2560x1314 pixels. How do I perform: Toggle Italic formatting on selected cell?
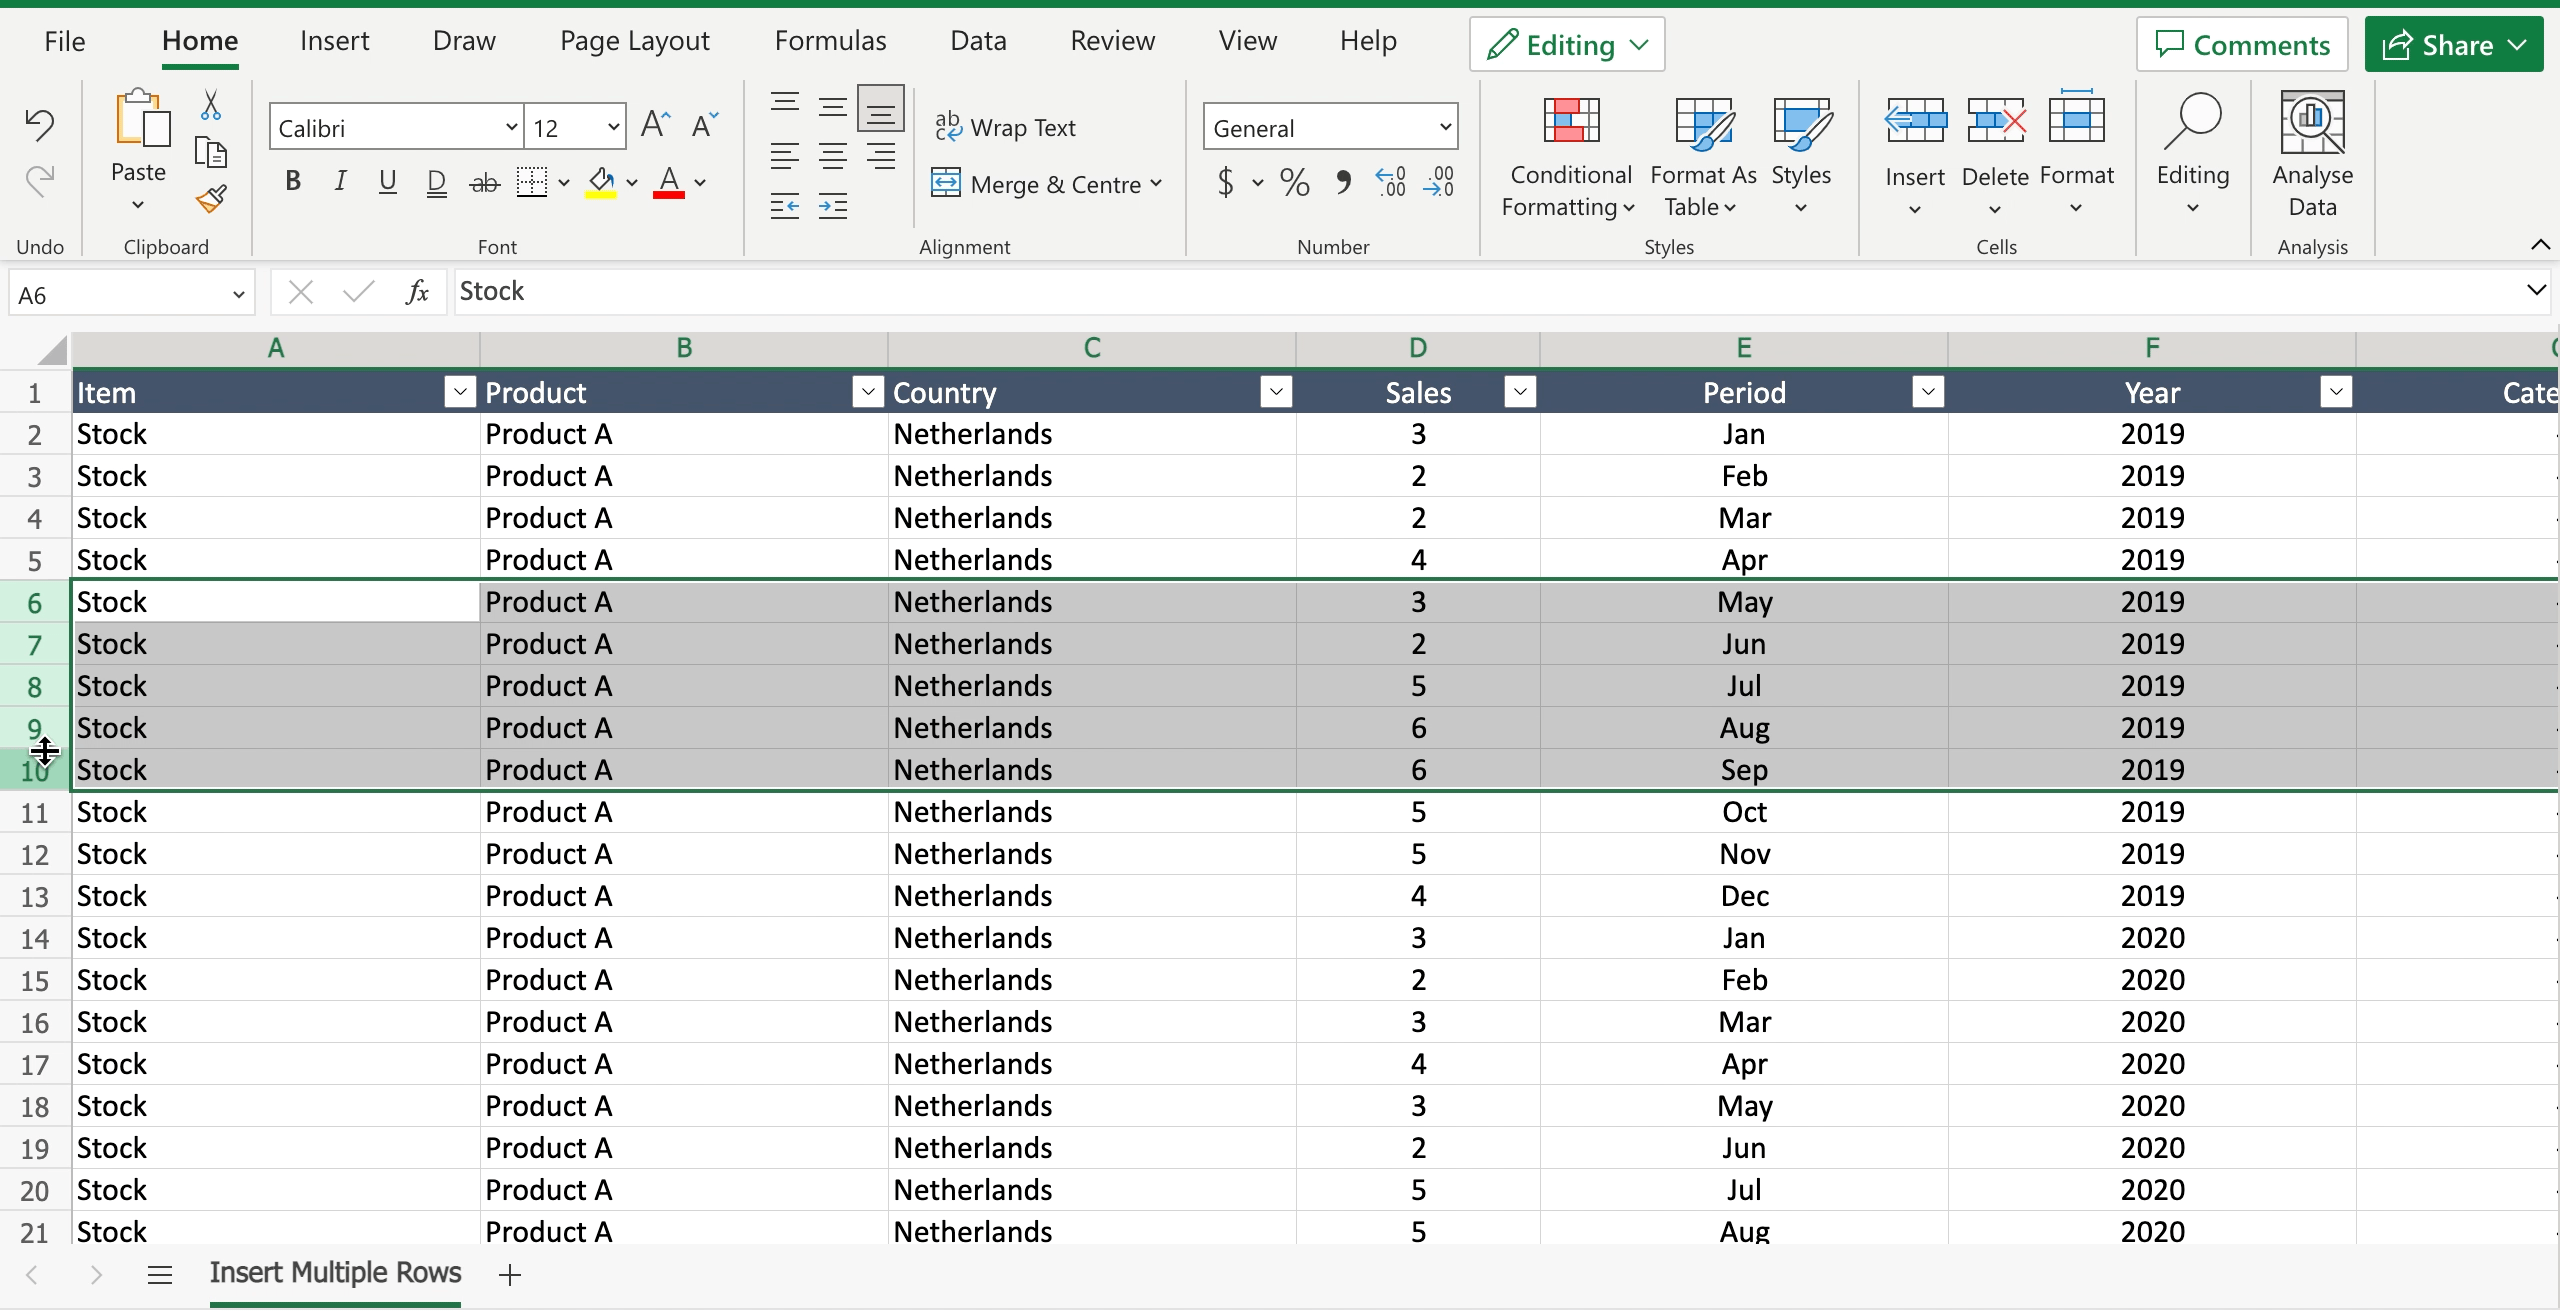(338, 181)
